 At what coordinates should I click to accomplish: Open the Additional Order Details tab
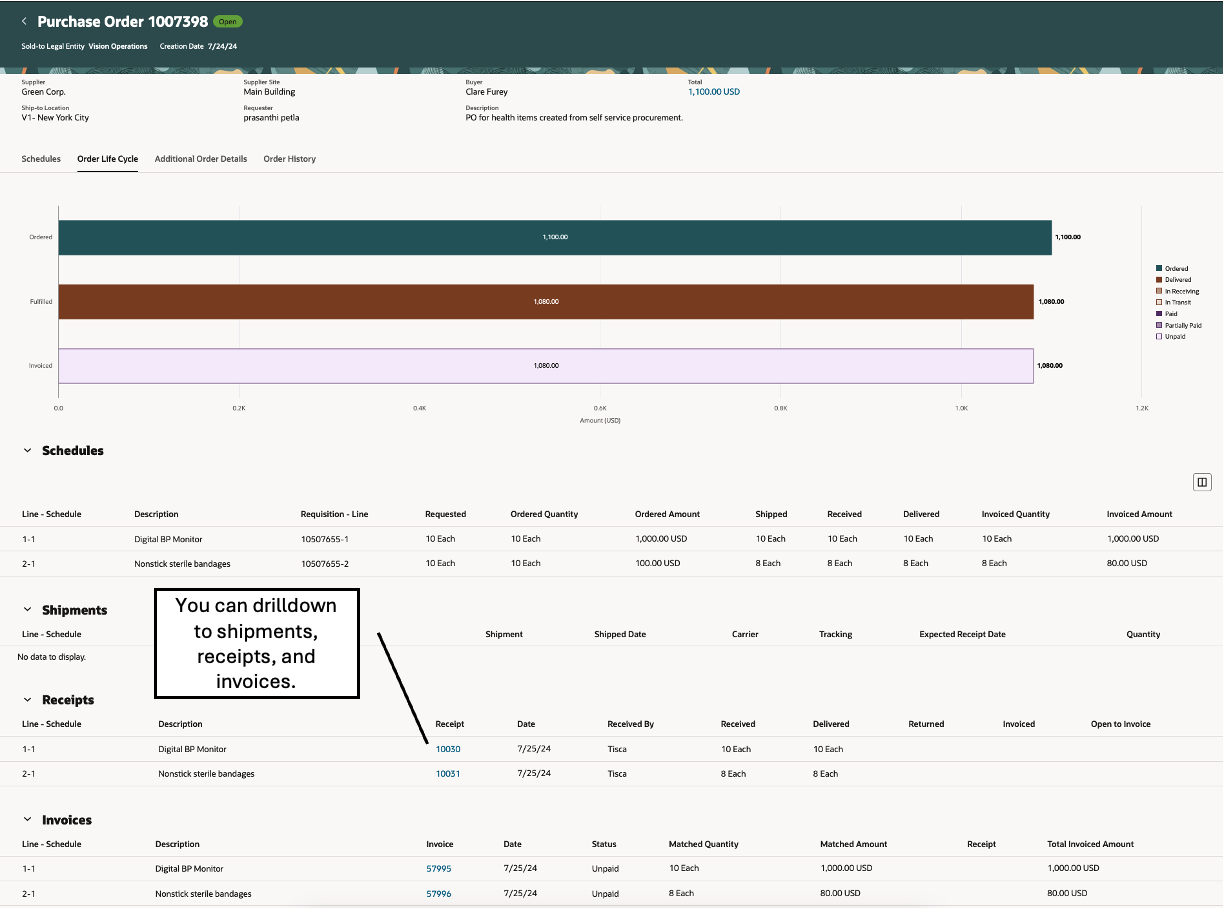click(x=201, y=159)
